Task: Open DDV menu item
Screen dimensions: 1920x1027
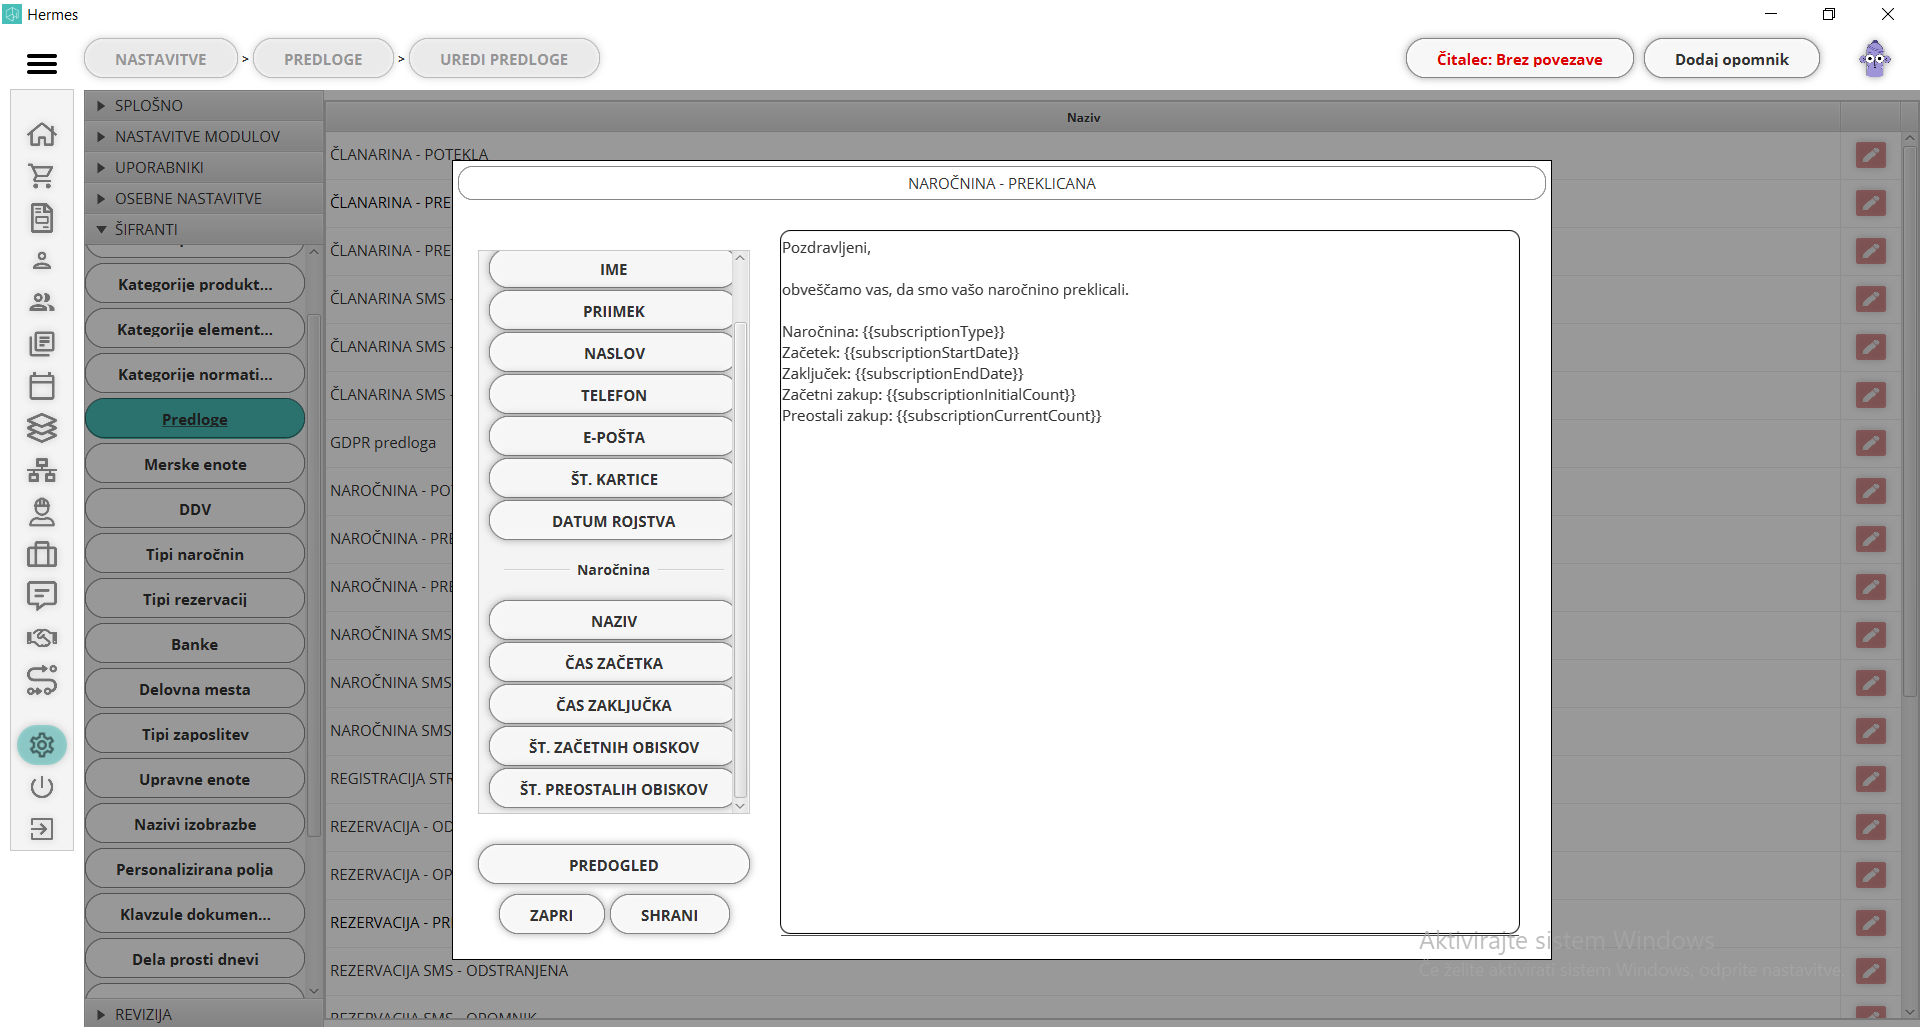Action: 195,509
